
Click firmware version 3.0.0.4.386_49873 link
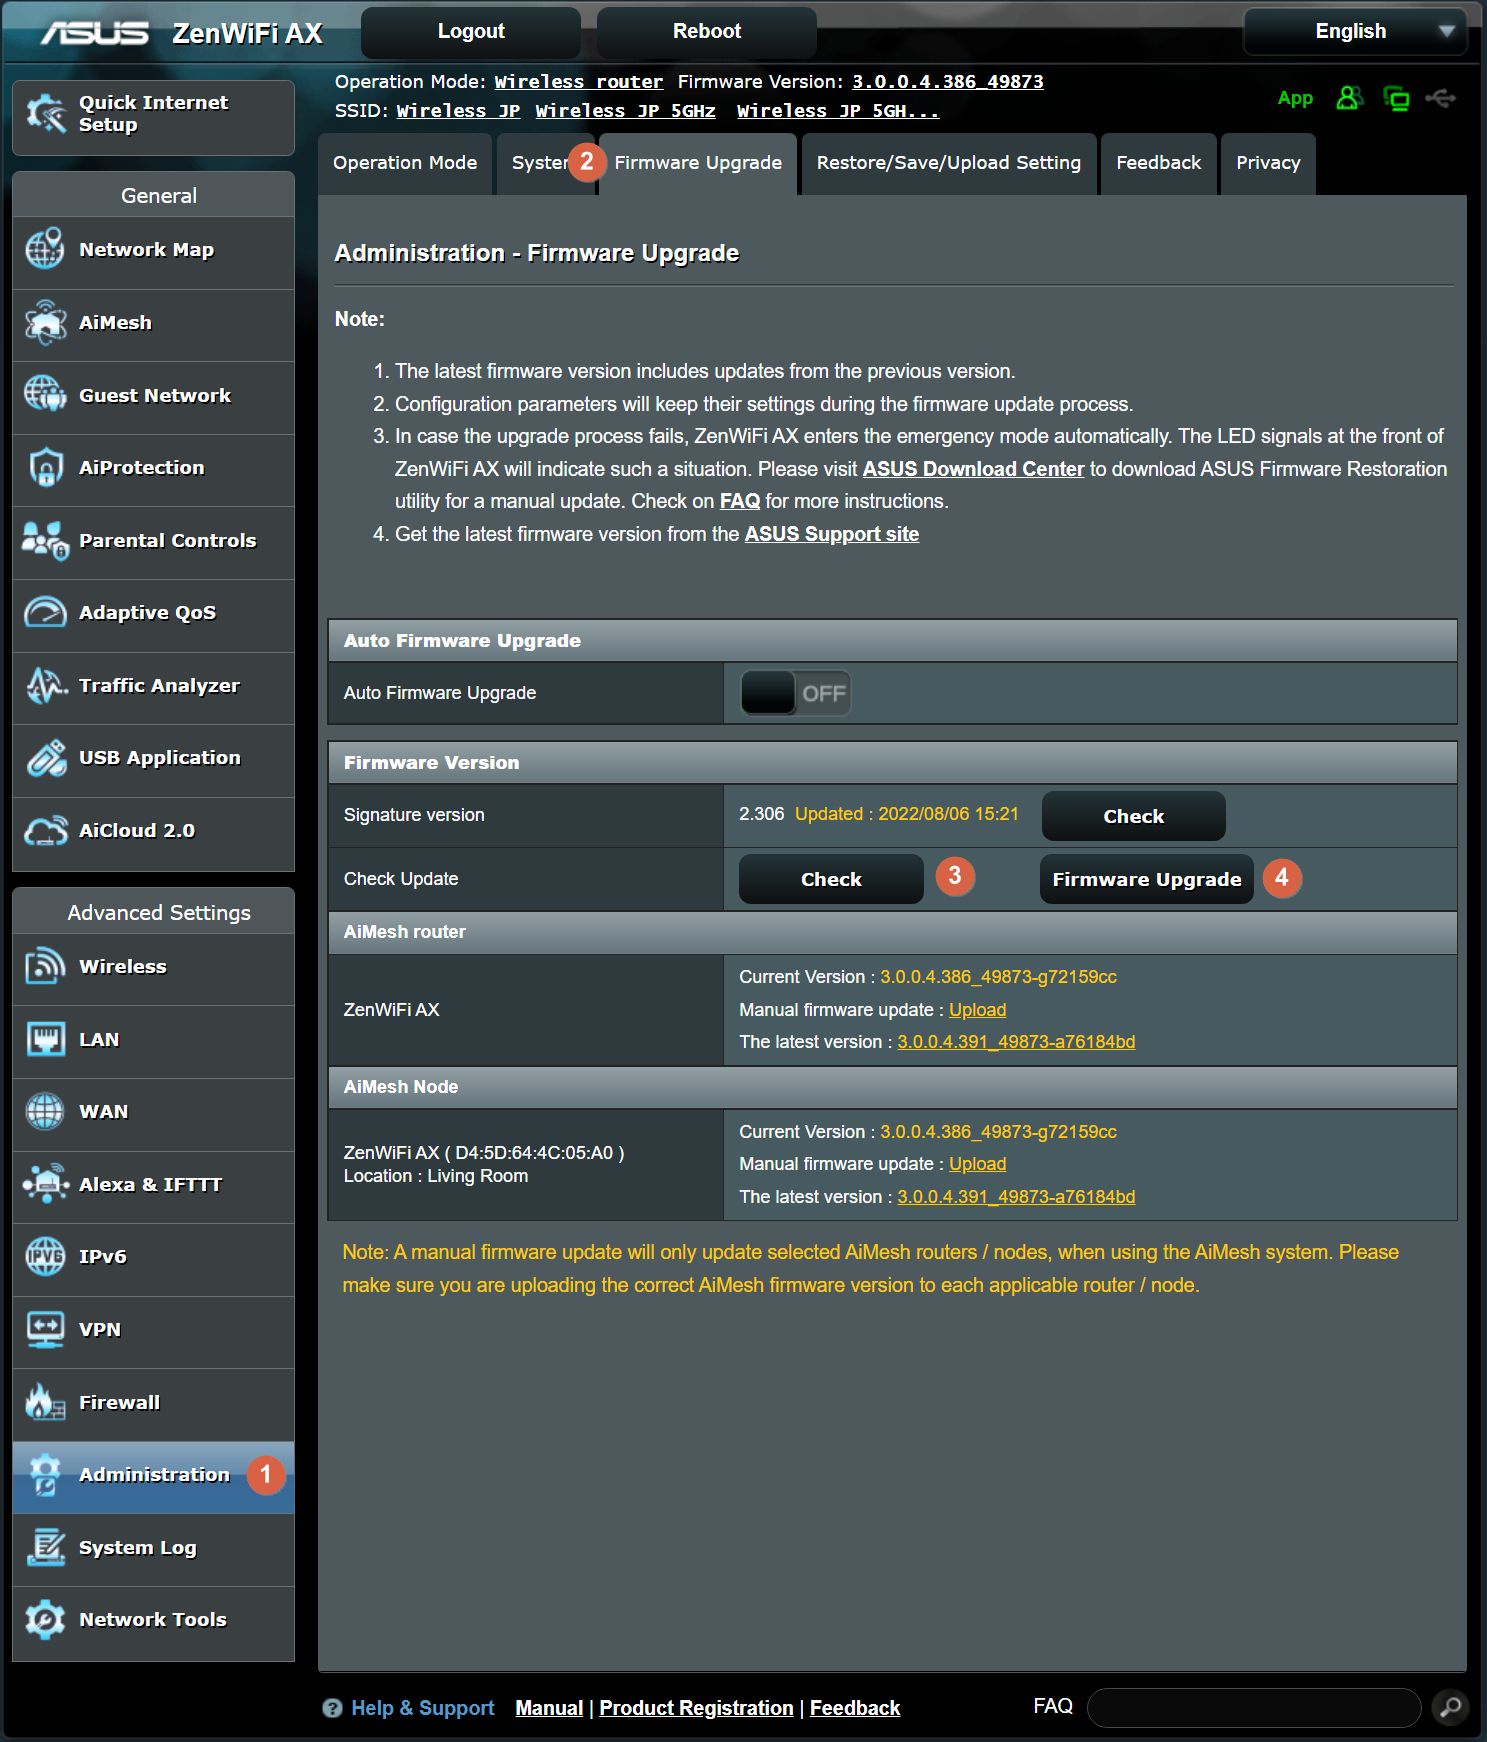pyautogui.click(x=947, y=82)
